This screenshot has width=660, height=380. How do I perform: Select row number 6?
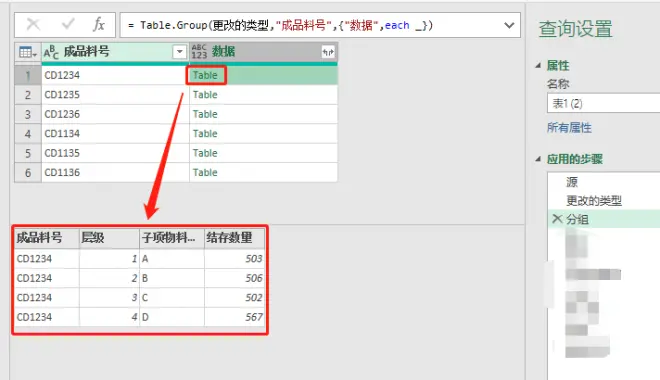pyautogui.click(x=28, y=172)
